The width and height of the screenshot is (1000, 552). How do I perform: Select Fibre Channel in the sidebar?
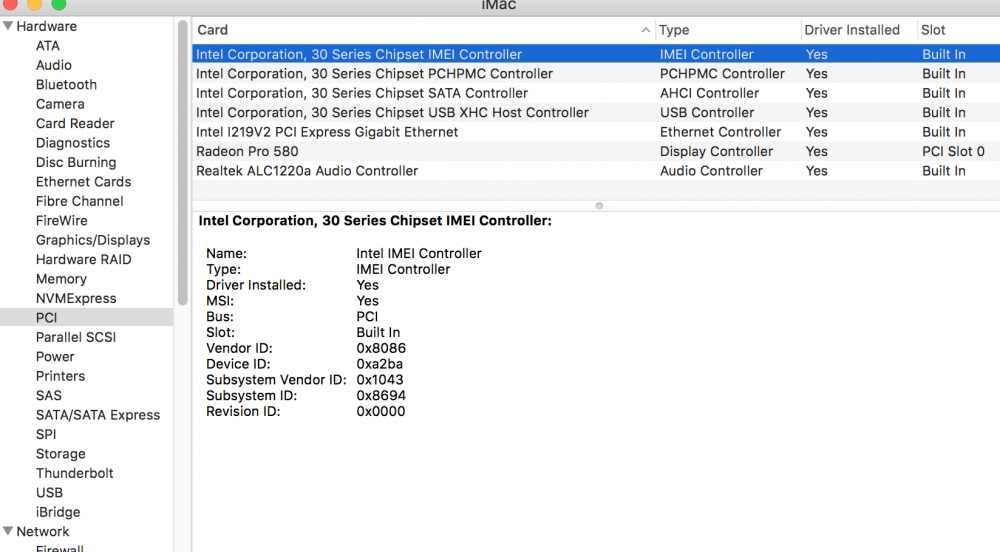[x=80, y=201]
